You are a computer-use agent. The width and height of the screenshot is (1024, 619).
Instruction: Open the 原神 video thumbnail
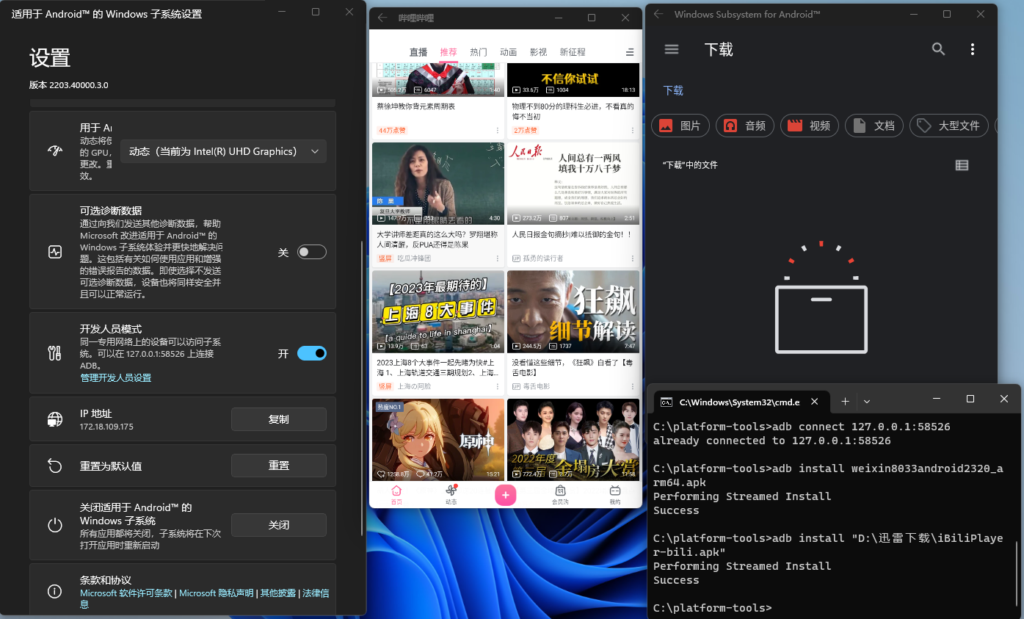click(x=438, y=439)
